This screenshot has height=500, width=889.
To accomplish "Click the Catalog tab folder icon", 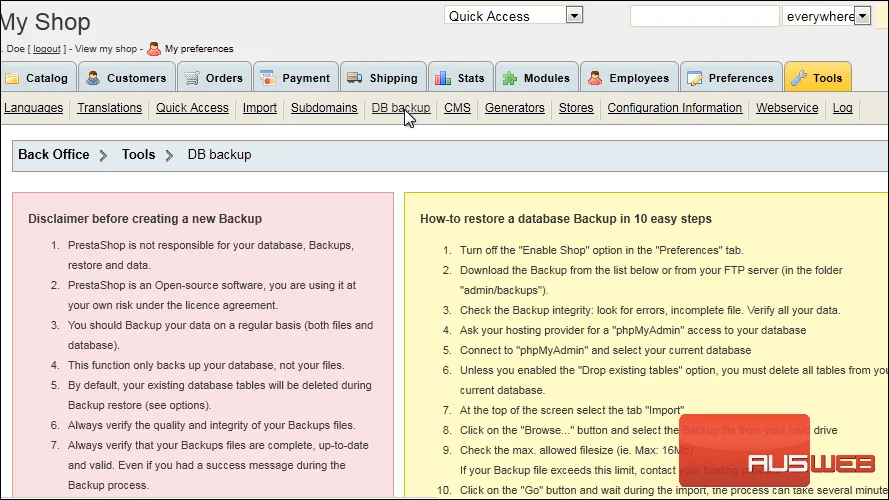I will [x=12, y=78].
